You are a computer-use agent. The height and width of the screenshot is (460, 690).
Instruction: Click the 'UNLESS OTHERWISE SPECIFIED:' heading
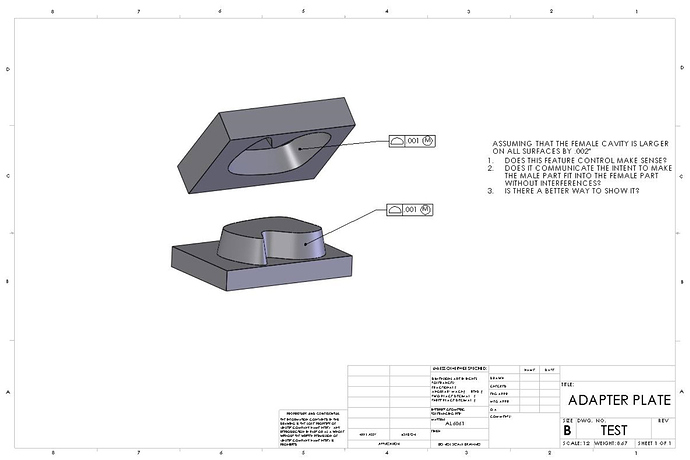pos(460,368)
